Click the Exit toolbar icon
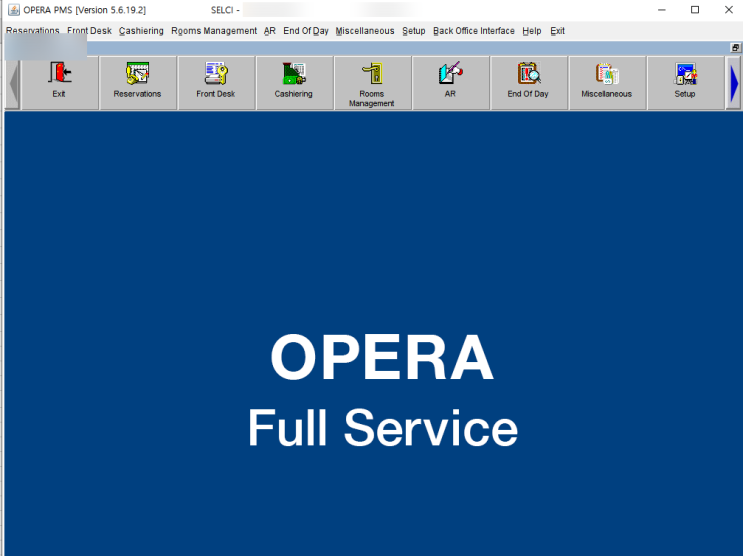This screenshot has width=743, height=556. tap(59, 82)
